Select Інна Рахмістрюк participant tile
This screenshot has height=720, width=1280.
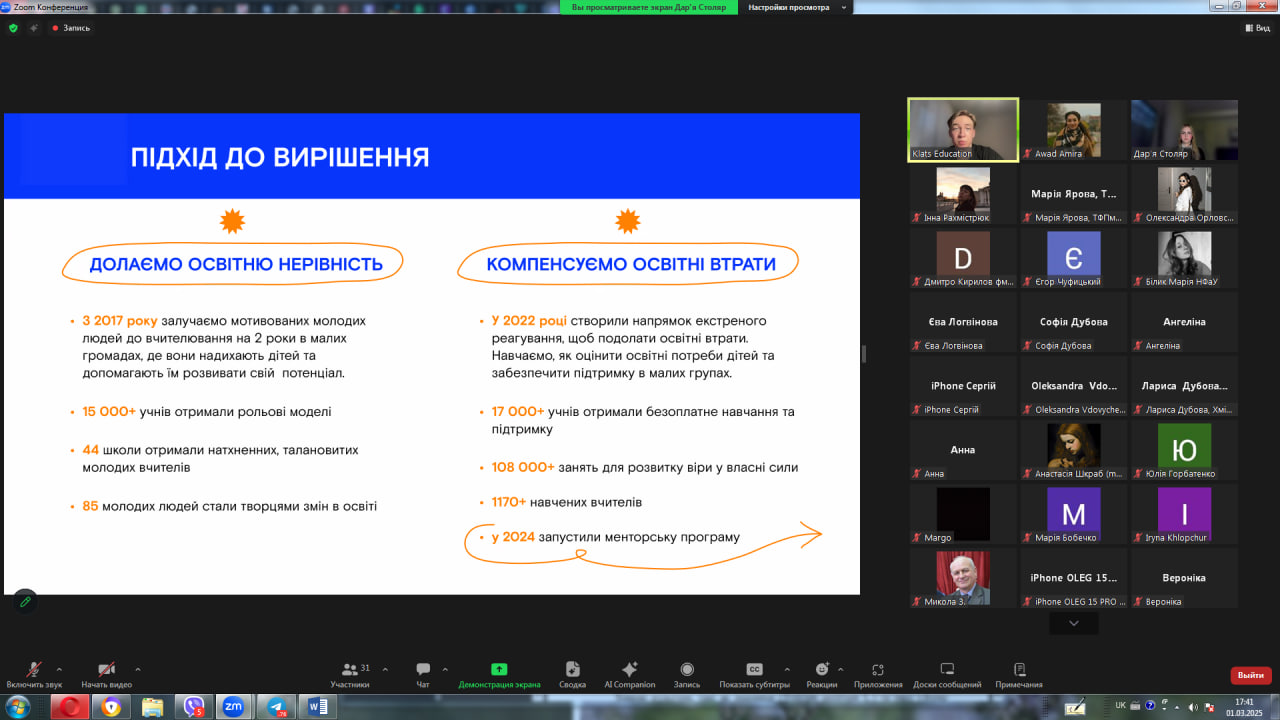click(963, 194)
